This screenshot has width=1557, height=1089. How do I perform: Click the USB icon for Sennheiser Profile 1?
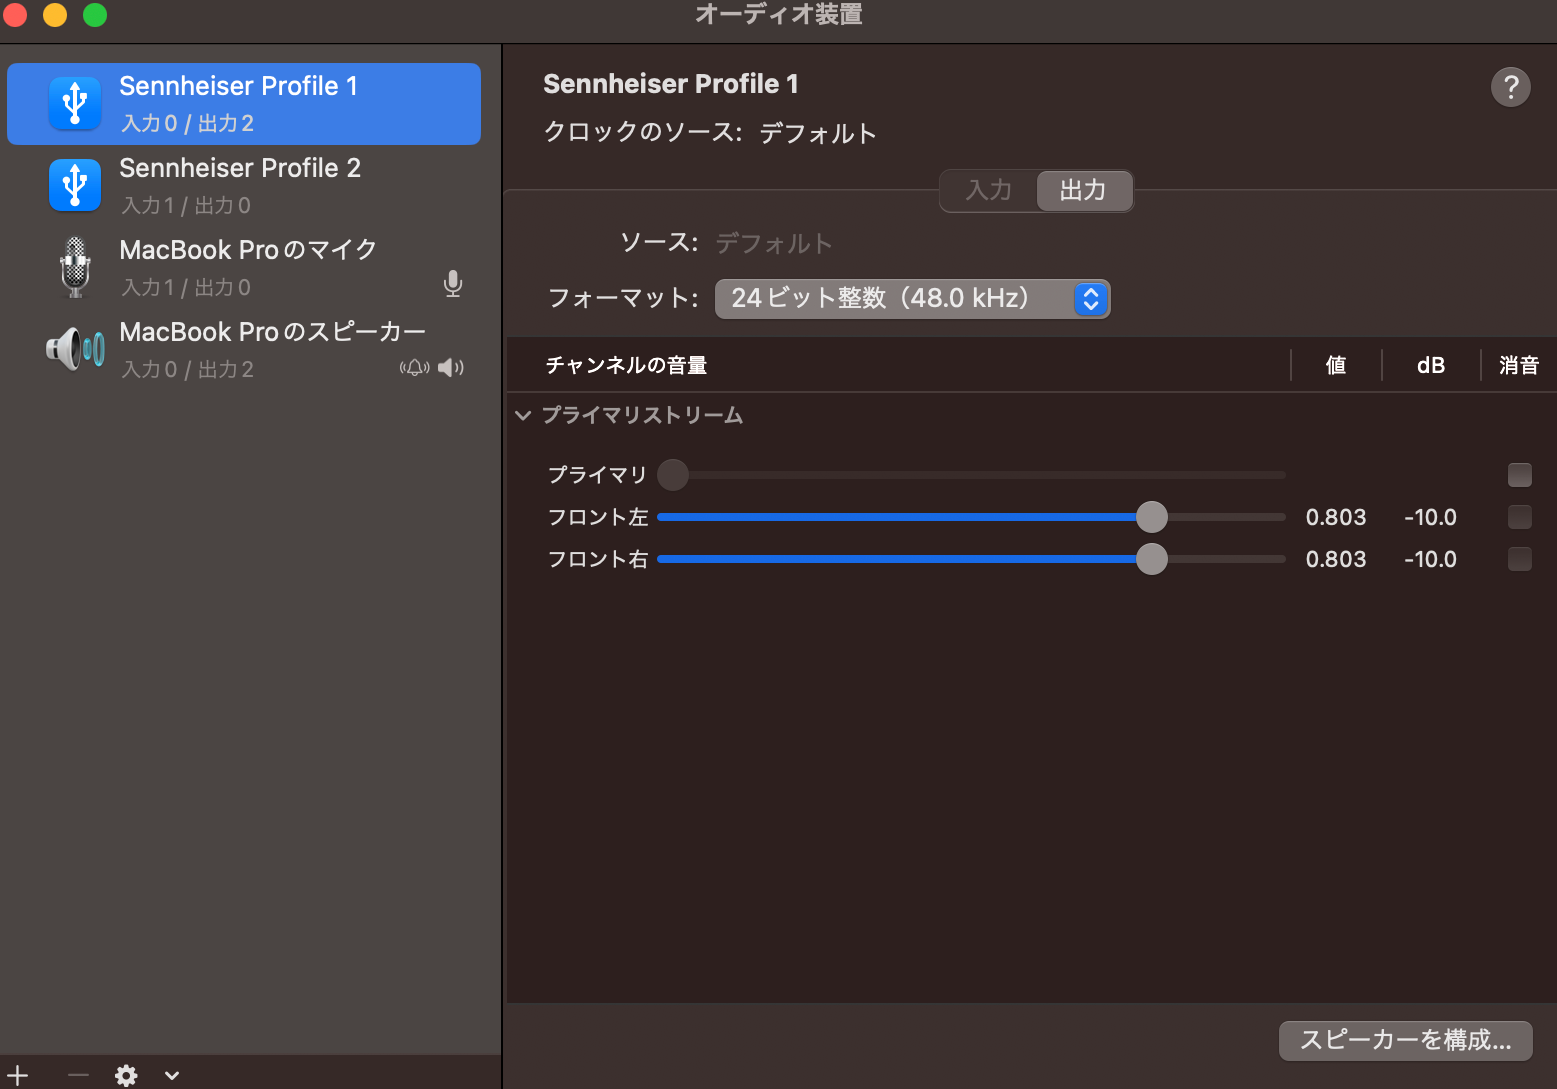point(75,104)
